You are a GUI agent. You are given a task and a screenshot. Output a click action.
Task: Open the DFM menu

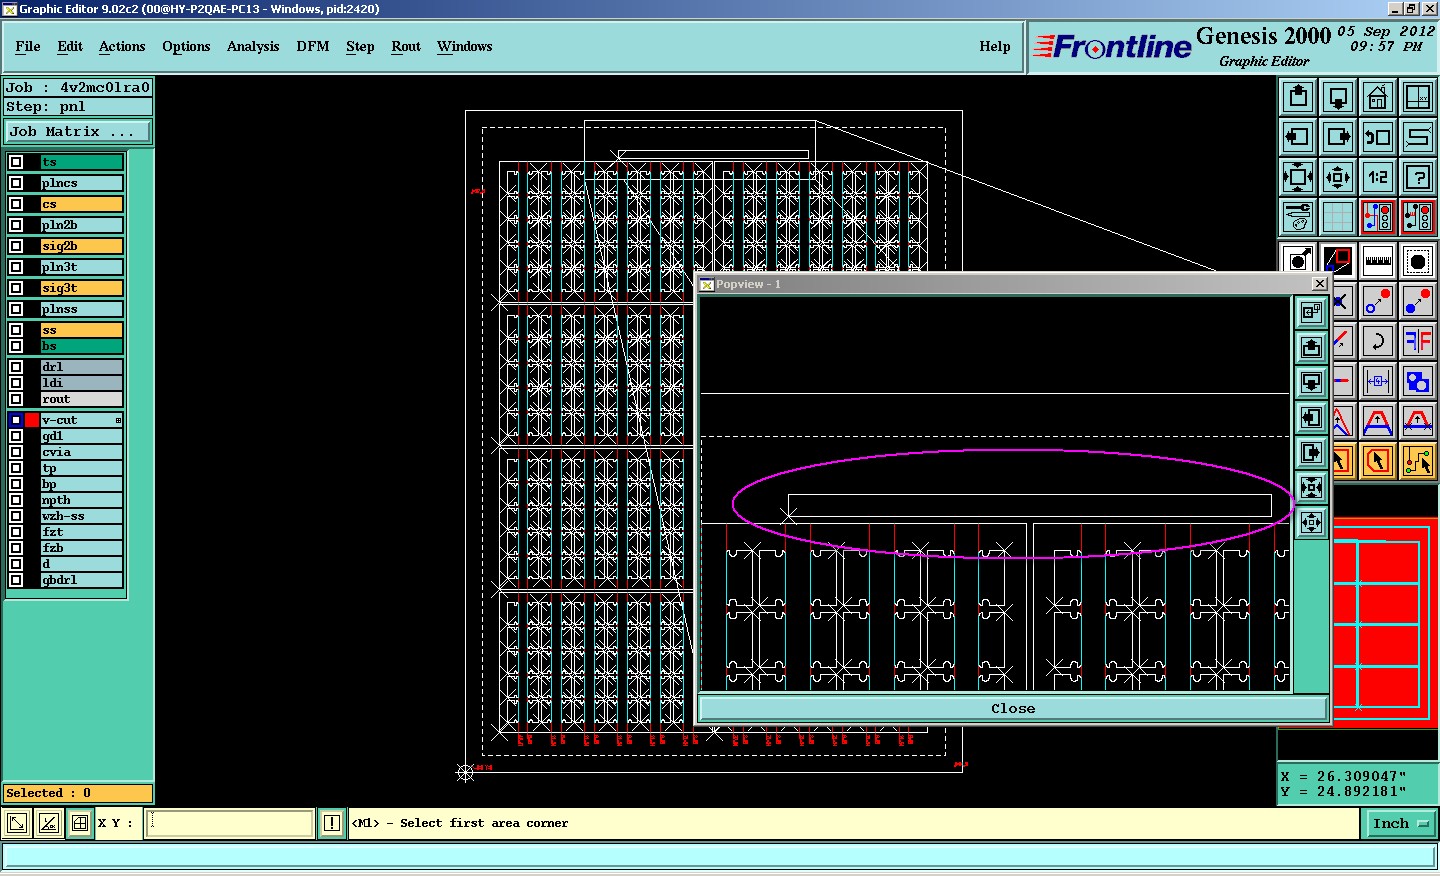click(312, 46)
